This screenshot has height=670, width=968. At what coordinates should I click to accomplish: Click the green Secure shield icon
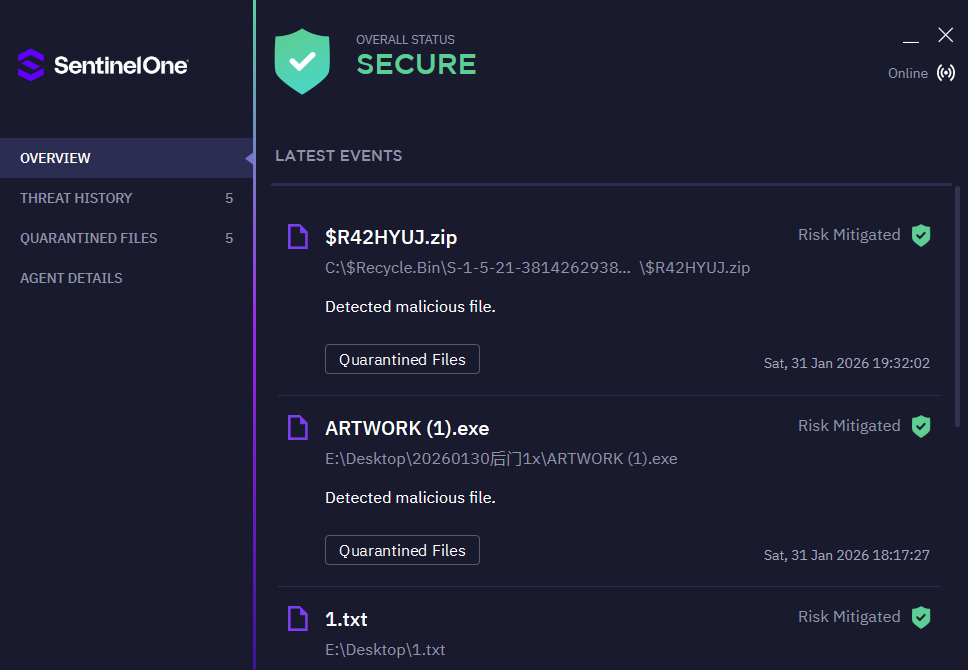coord(302,61)
